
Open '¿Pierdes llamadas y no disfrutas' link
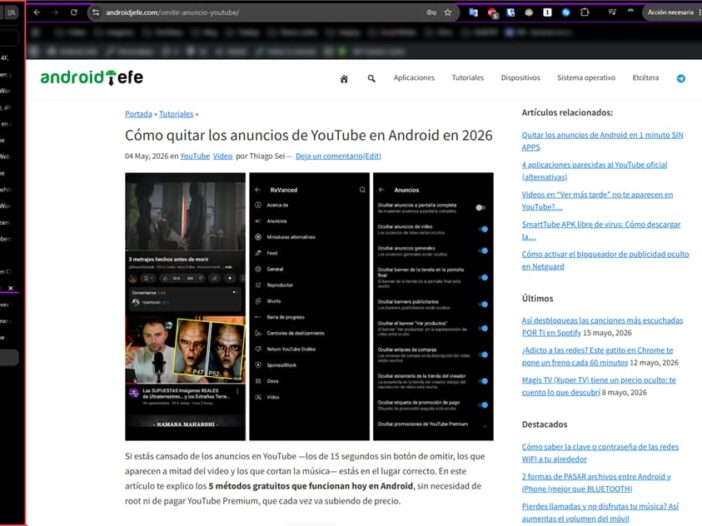pyautogui.click(x=600, y=512)
